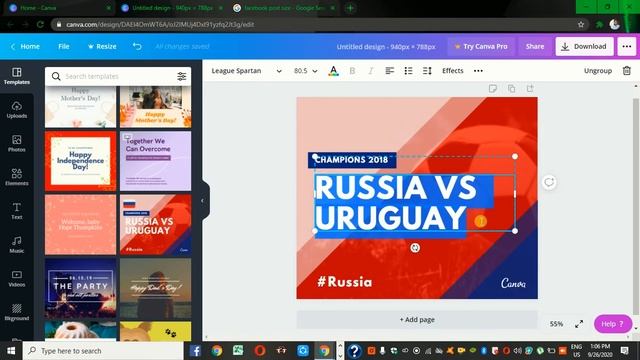Open the Elements panel
Image resolution: width=640 pixels, height=360 pixels.
tap(17, 177)
